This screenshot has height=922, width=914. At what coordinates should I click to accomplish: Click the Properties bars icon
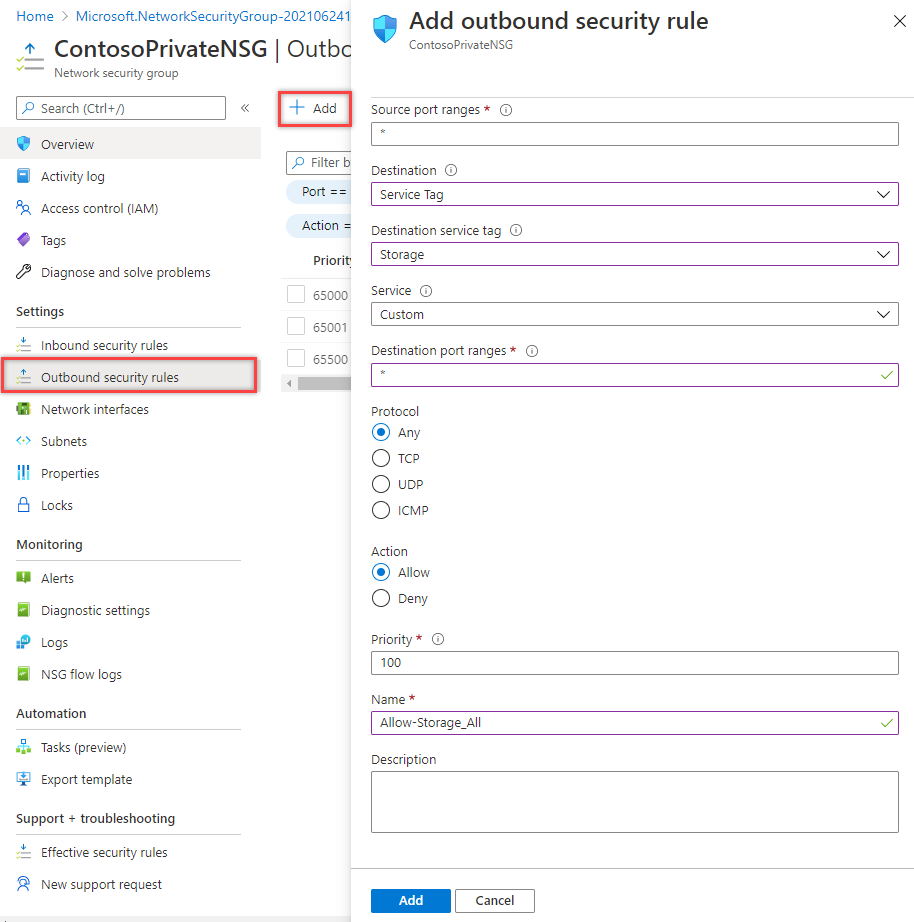pos(24,473)
